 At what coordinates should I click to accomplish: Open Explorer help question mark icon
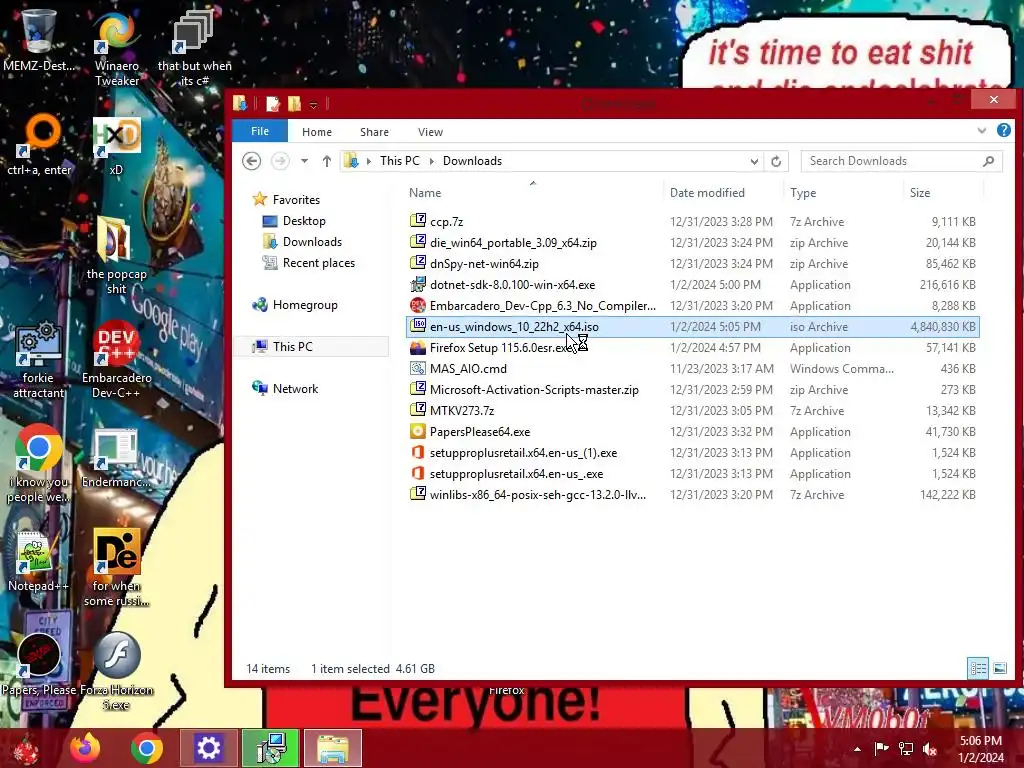(1004, 130)
